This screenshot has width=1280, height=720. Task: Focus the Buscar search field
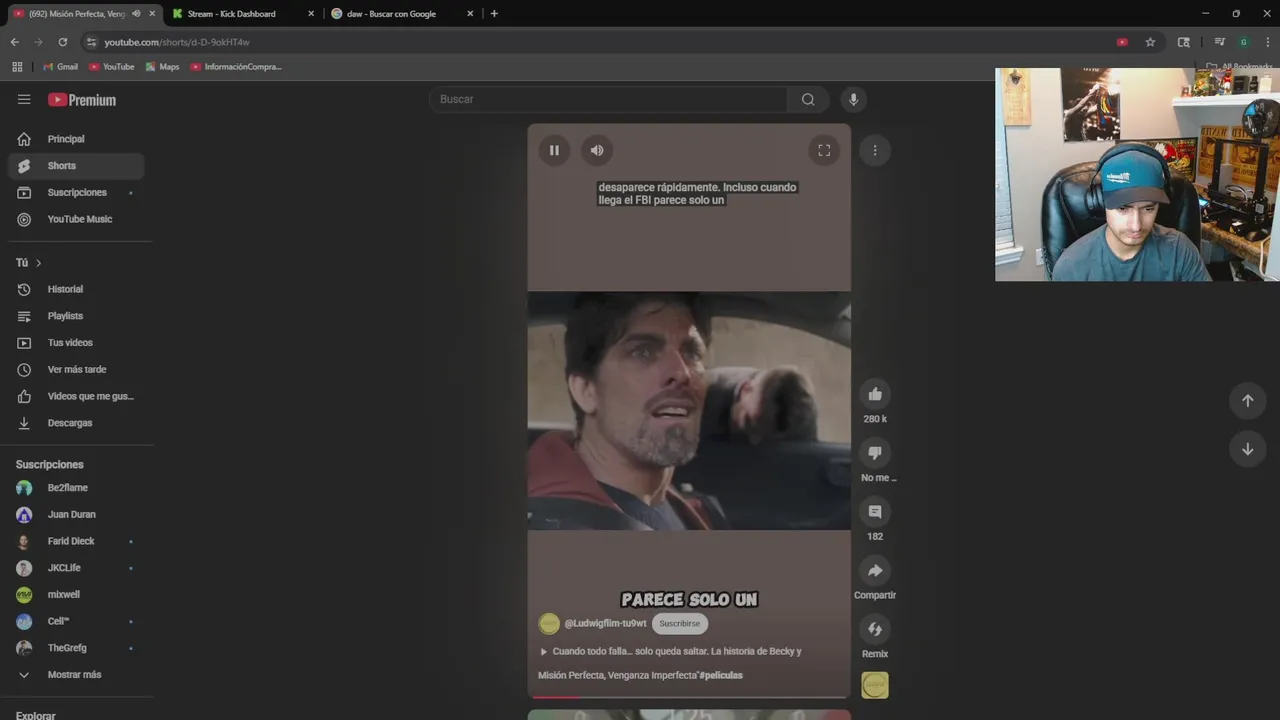(608, 99)
